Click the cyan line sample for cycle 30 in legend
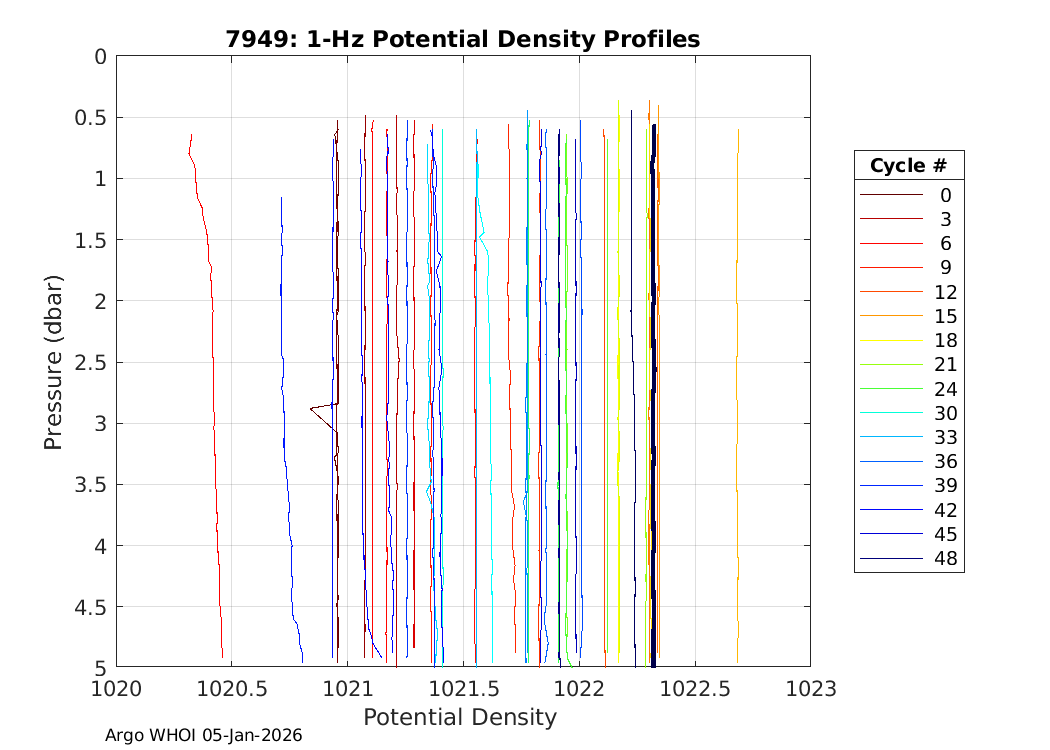This screenshot has height=750, width=1050. pos(890,413)
